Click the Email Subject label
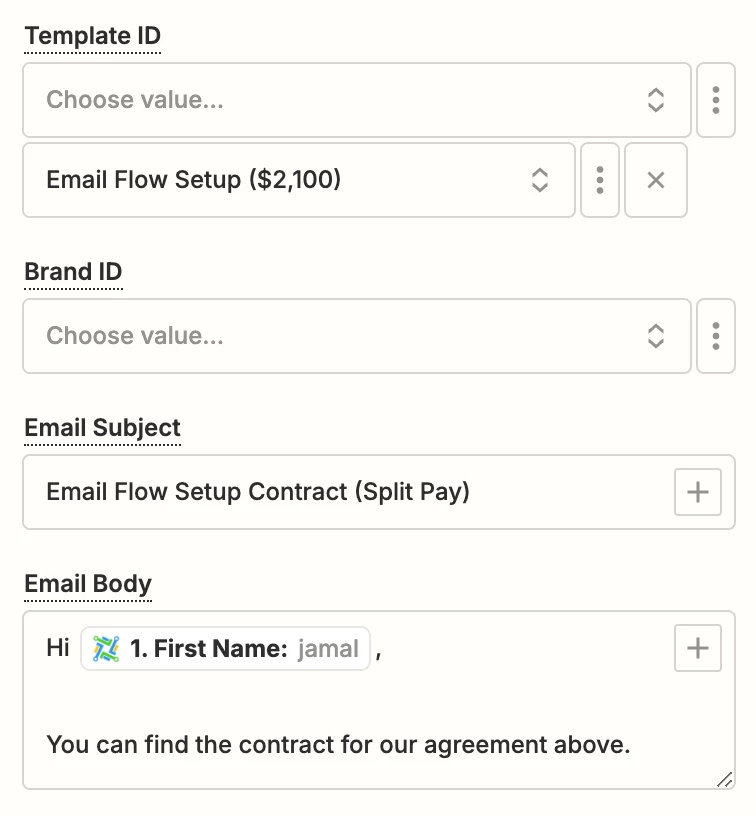The height and width of the screenshot is (816, 756). 102,428
